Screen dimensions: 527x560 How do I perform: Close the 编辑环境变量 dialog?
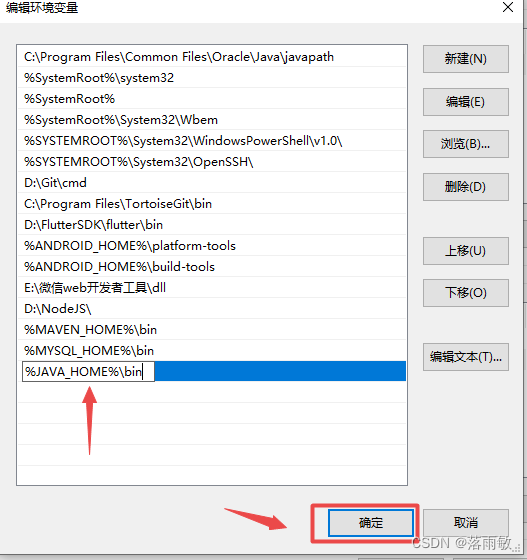click(508, 7)
